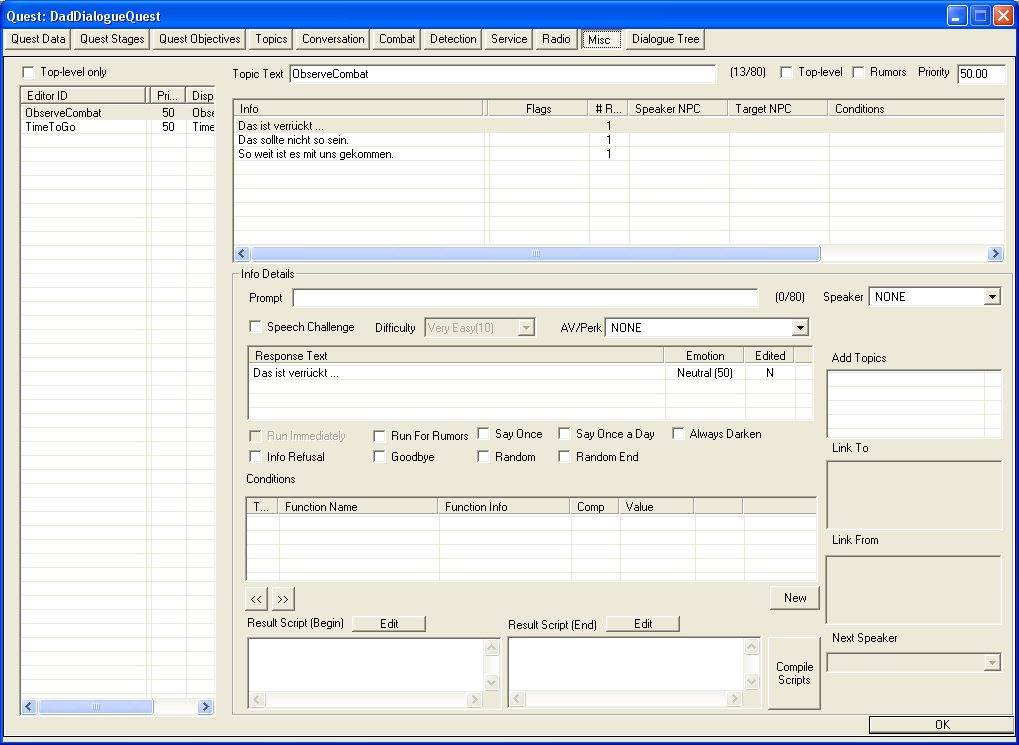Open the Dialogue Tree tab

click(665, 39)
